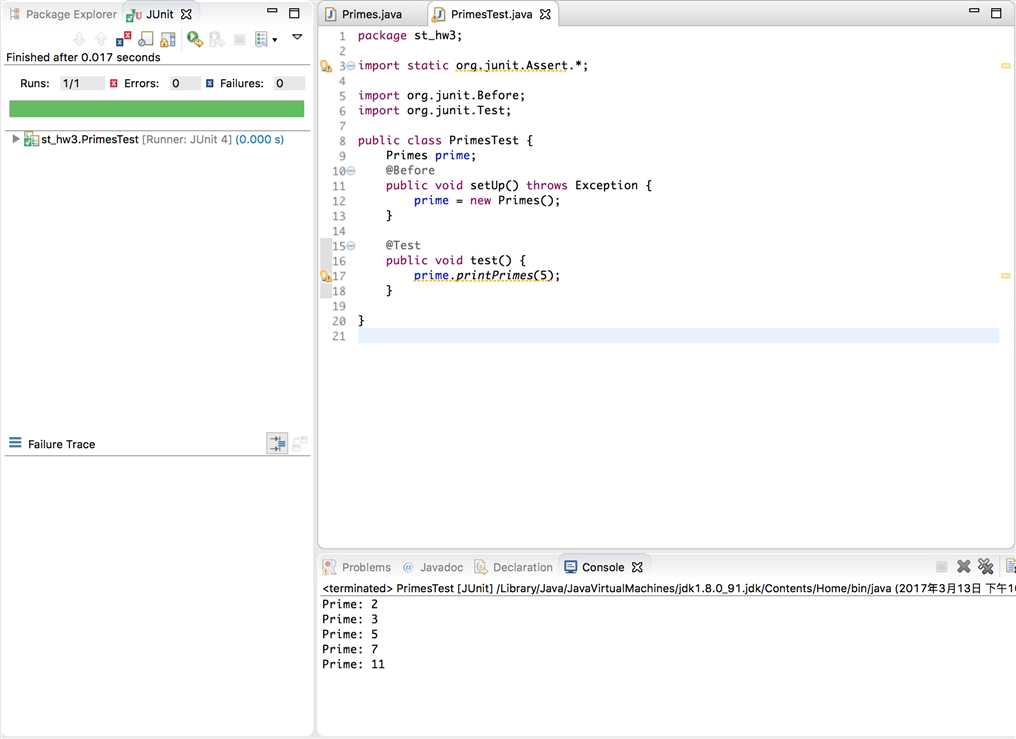This screenshot has width=1016, height=739.
Task: Click the Rerun Failed Tests icon in JUnit toolbar
Action: (217, 40)
